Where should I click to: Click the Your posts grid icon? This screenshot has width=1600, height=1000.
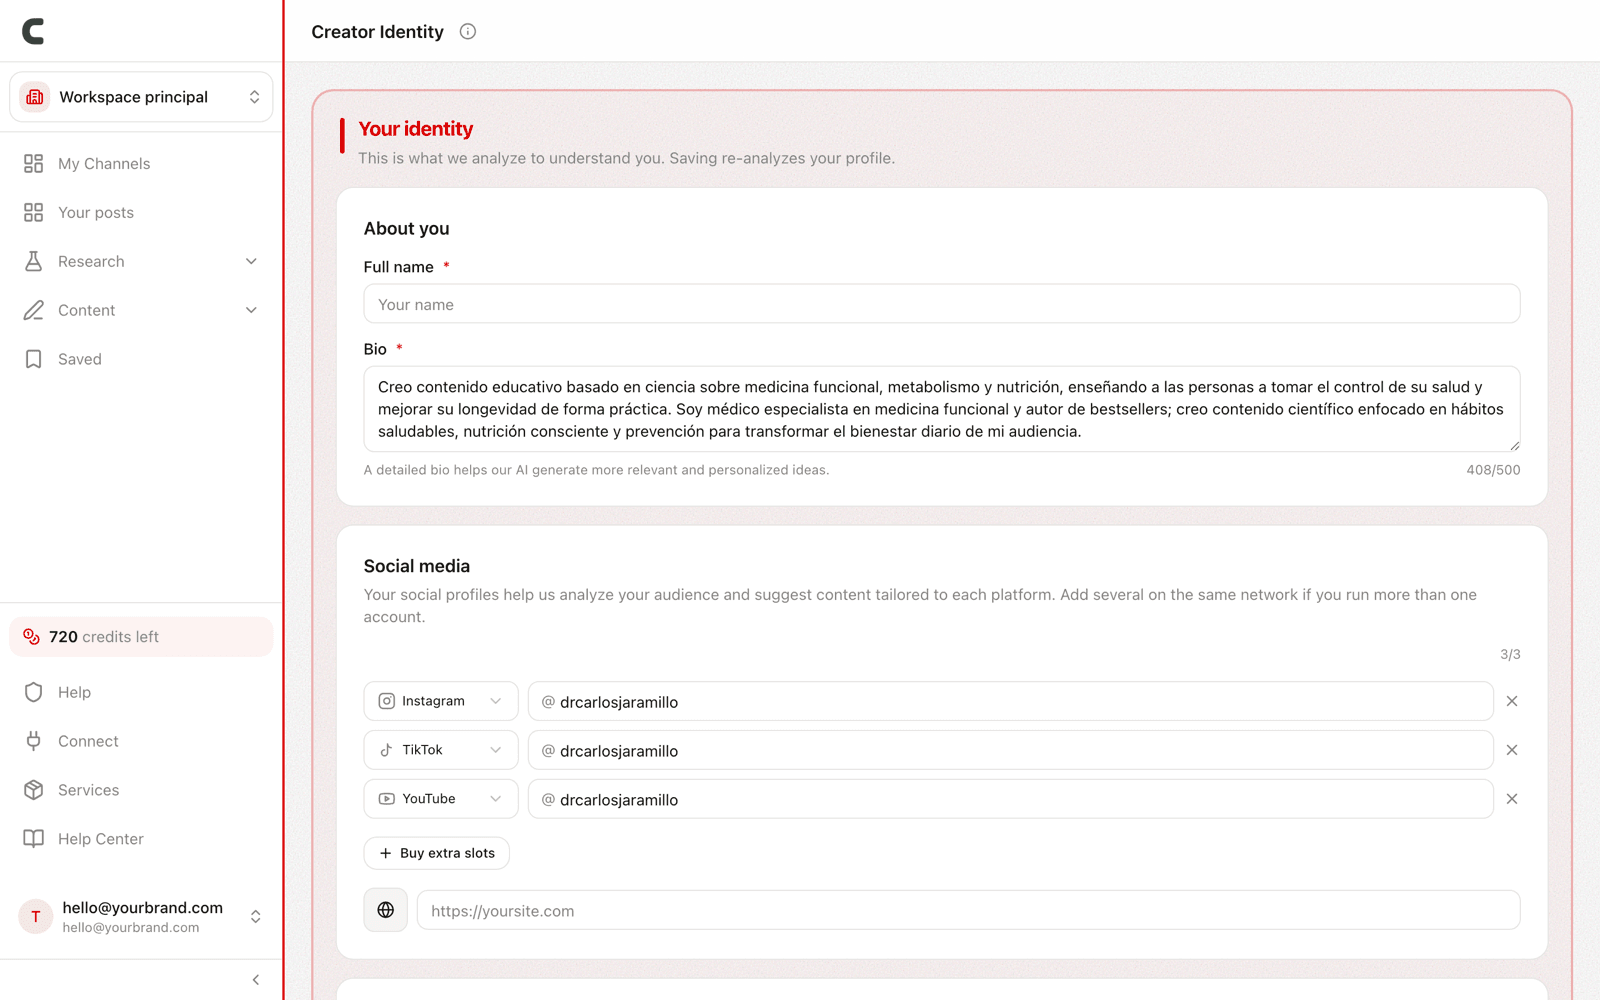coord(34,212)
